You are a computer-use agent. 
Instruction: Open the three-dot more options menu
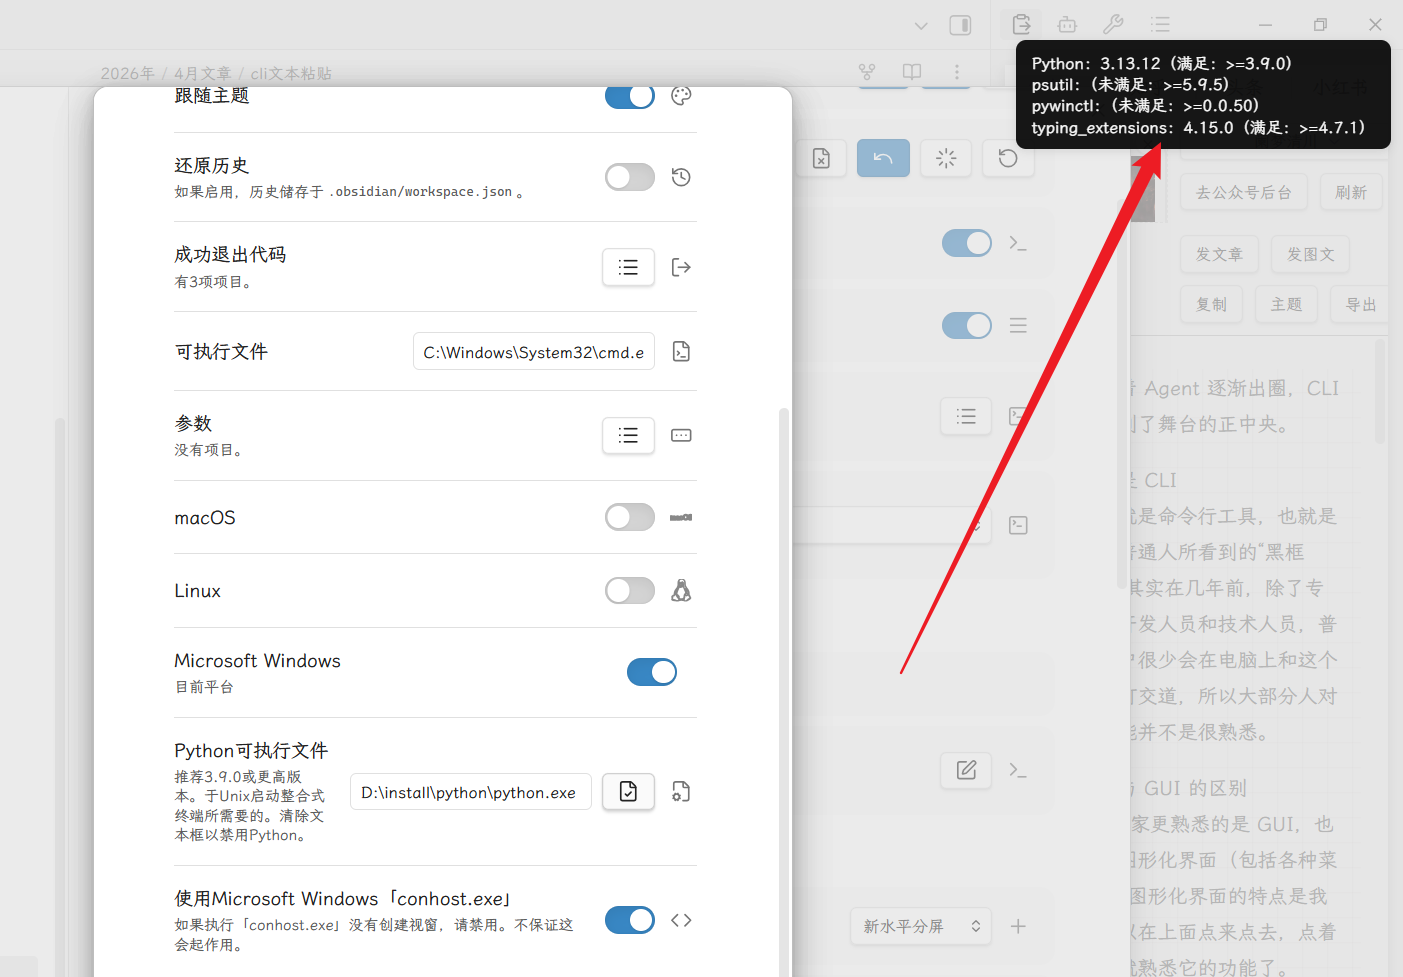tap(957, 72)
